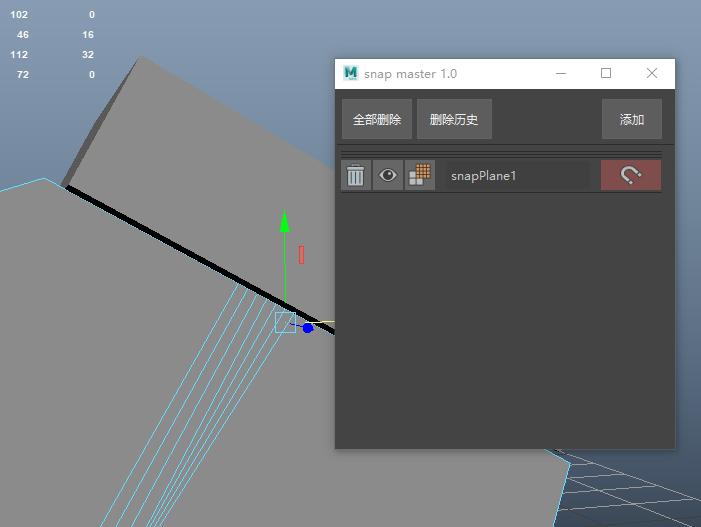Viewport: 701px width, 527px height.
Task: Click the Maya logo in snap master title bar
Action: click(351, 73)
